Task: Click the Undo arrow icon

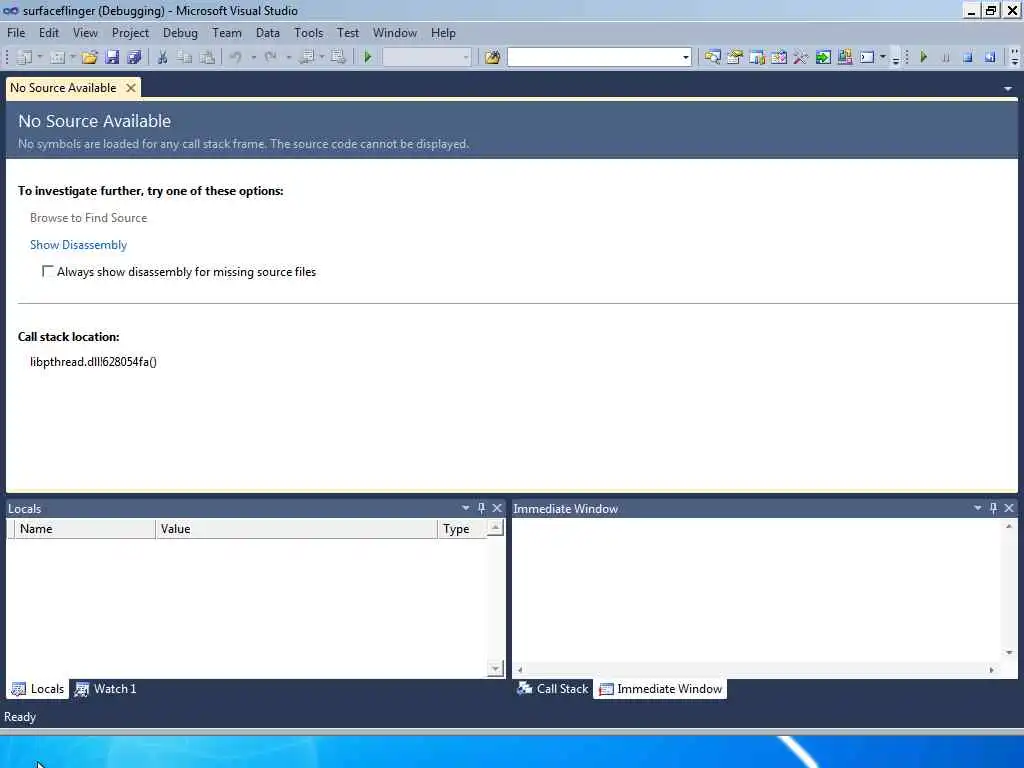Action: [x=236, y=57]
